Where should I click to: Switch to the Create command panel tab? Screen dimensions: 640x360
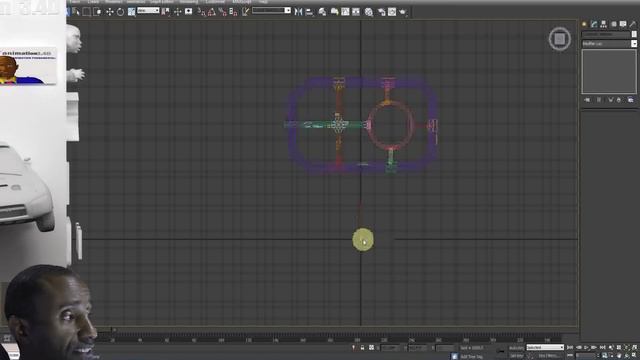pyautogui.click(x=584, y=24)
